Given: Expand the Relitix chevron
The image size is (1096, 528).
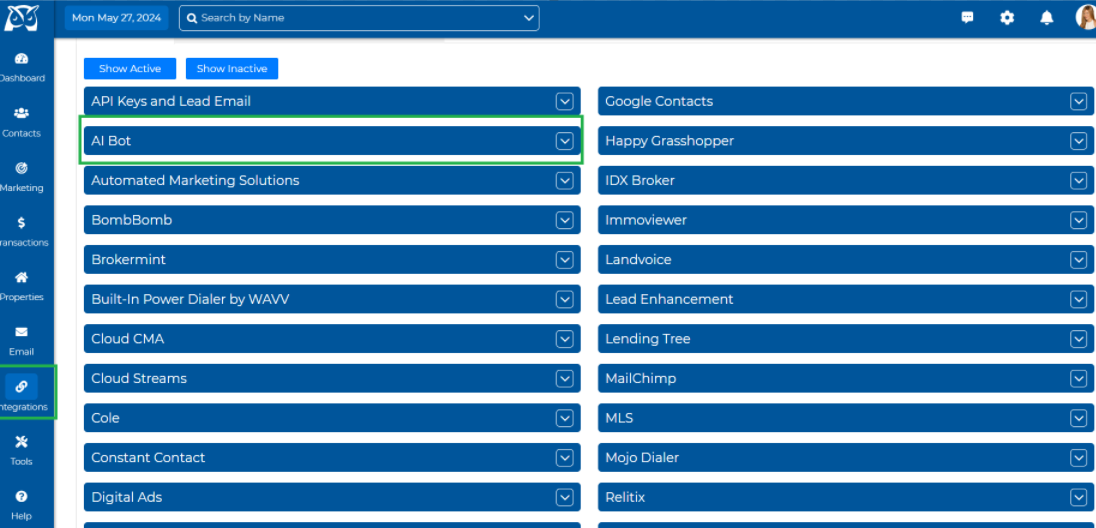Looking at the screenshot, I should pyautogui.click(x=1078, y=497).
